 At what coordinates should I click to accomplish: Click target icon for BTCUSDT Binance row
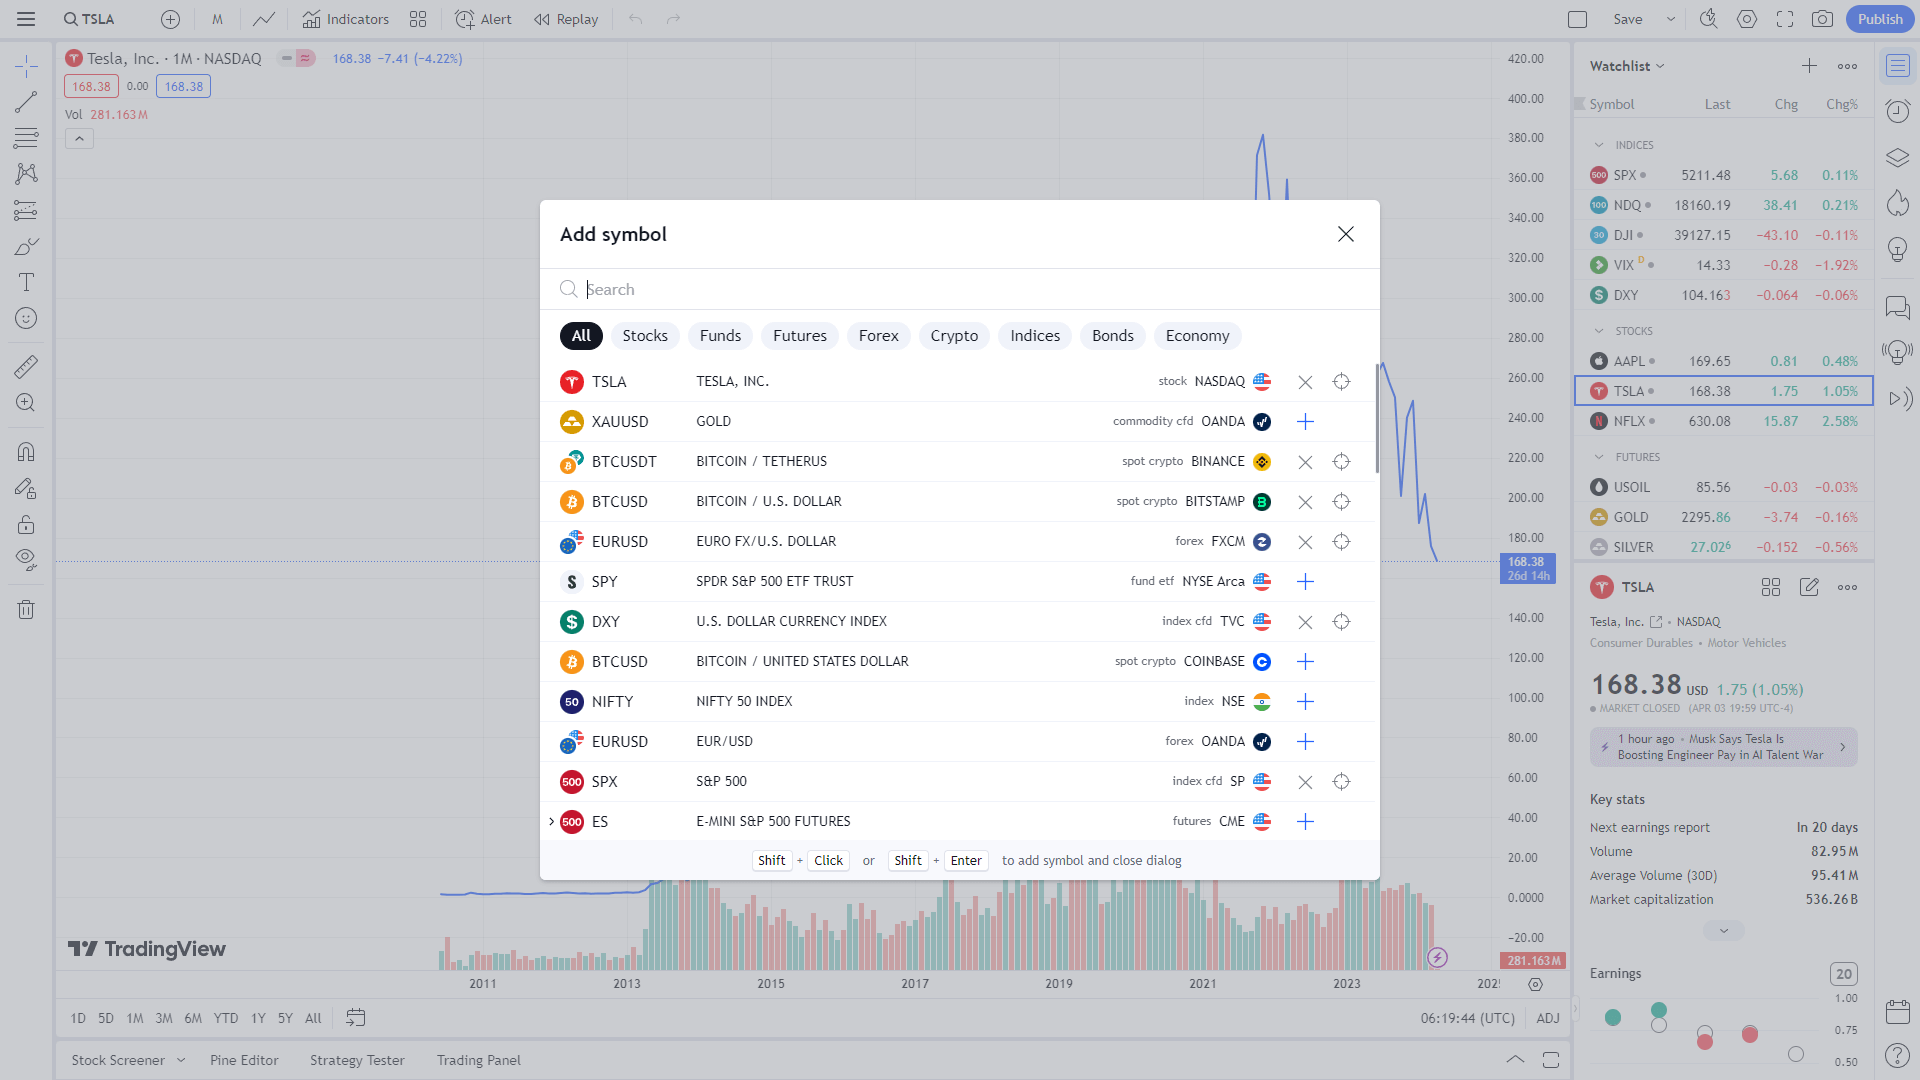1341,462
